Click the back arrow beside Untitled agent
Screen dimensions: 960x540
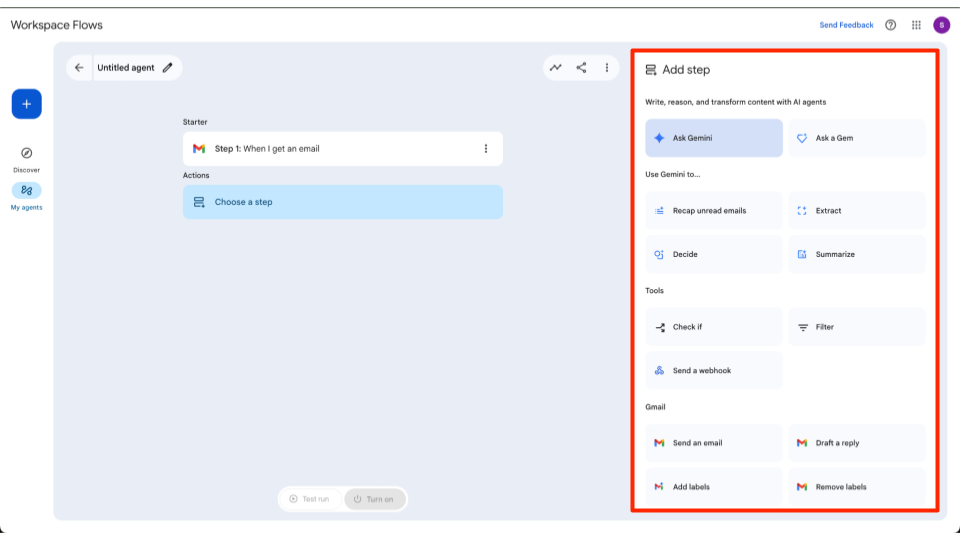coord(80,68)
